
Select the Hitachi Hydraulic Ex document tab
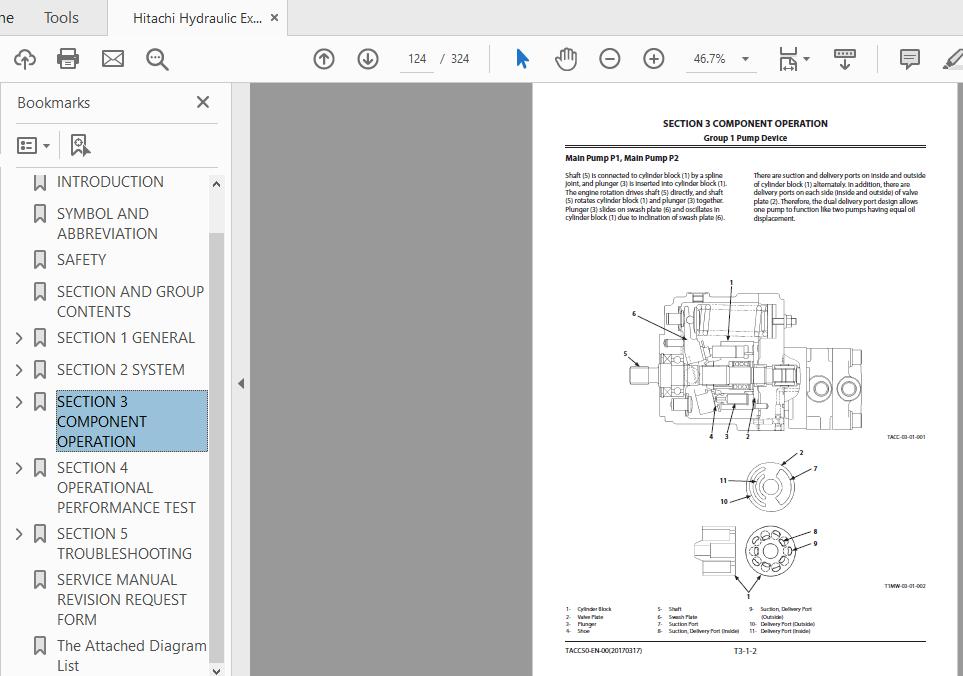pos(196,18)
